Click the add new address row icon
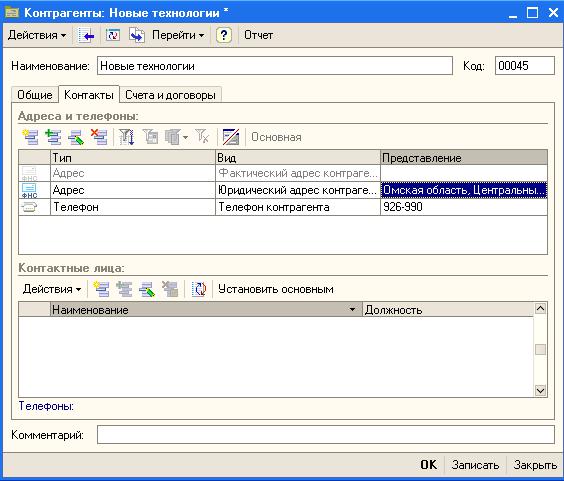Image resolution: width=564 pixels, height=481 pixels. click(x=30, y=137)
